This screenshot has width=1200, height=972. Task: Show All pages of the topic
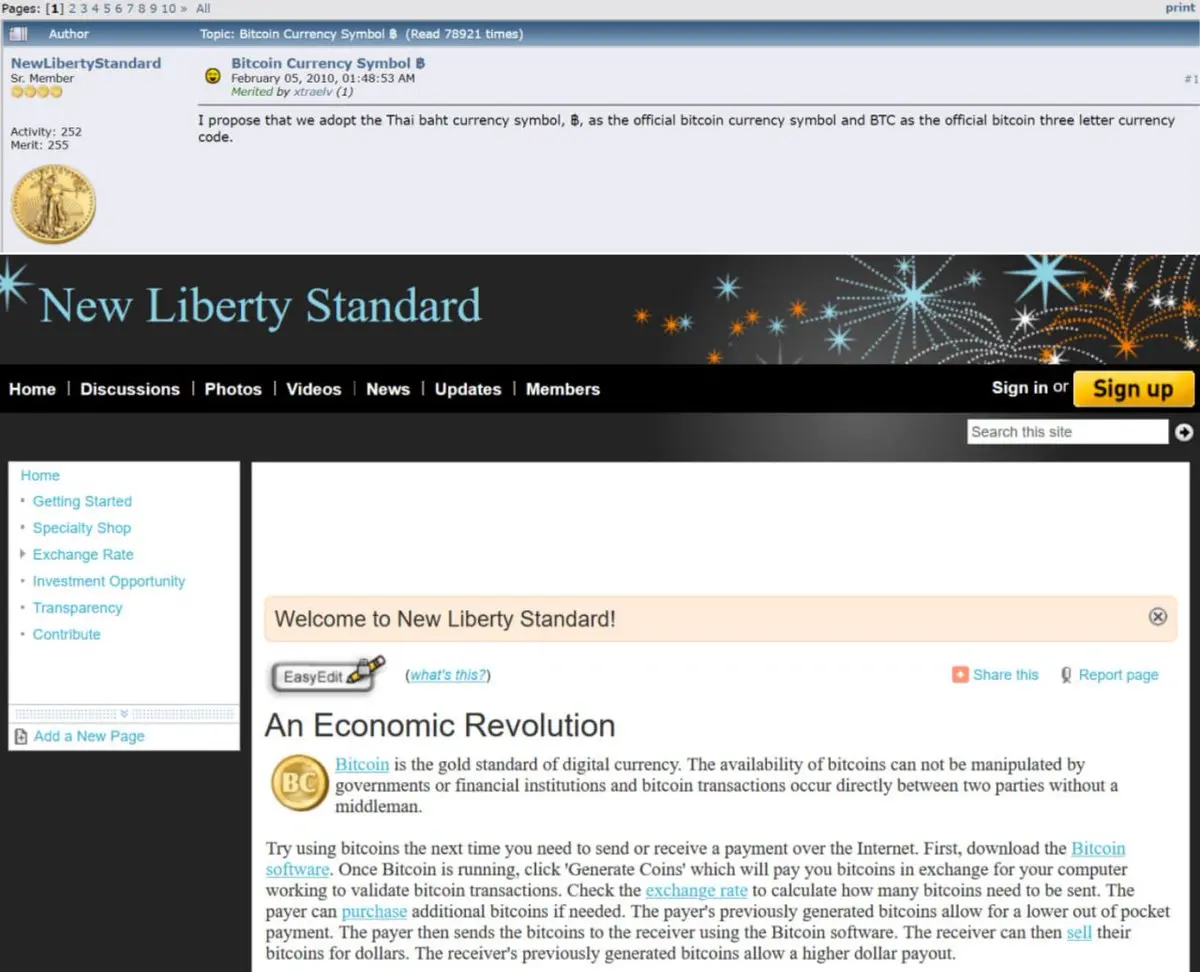203,8
